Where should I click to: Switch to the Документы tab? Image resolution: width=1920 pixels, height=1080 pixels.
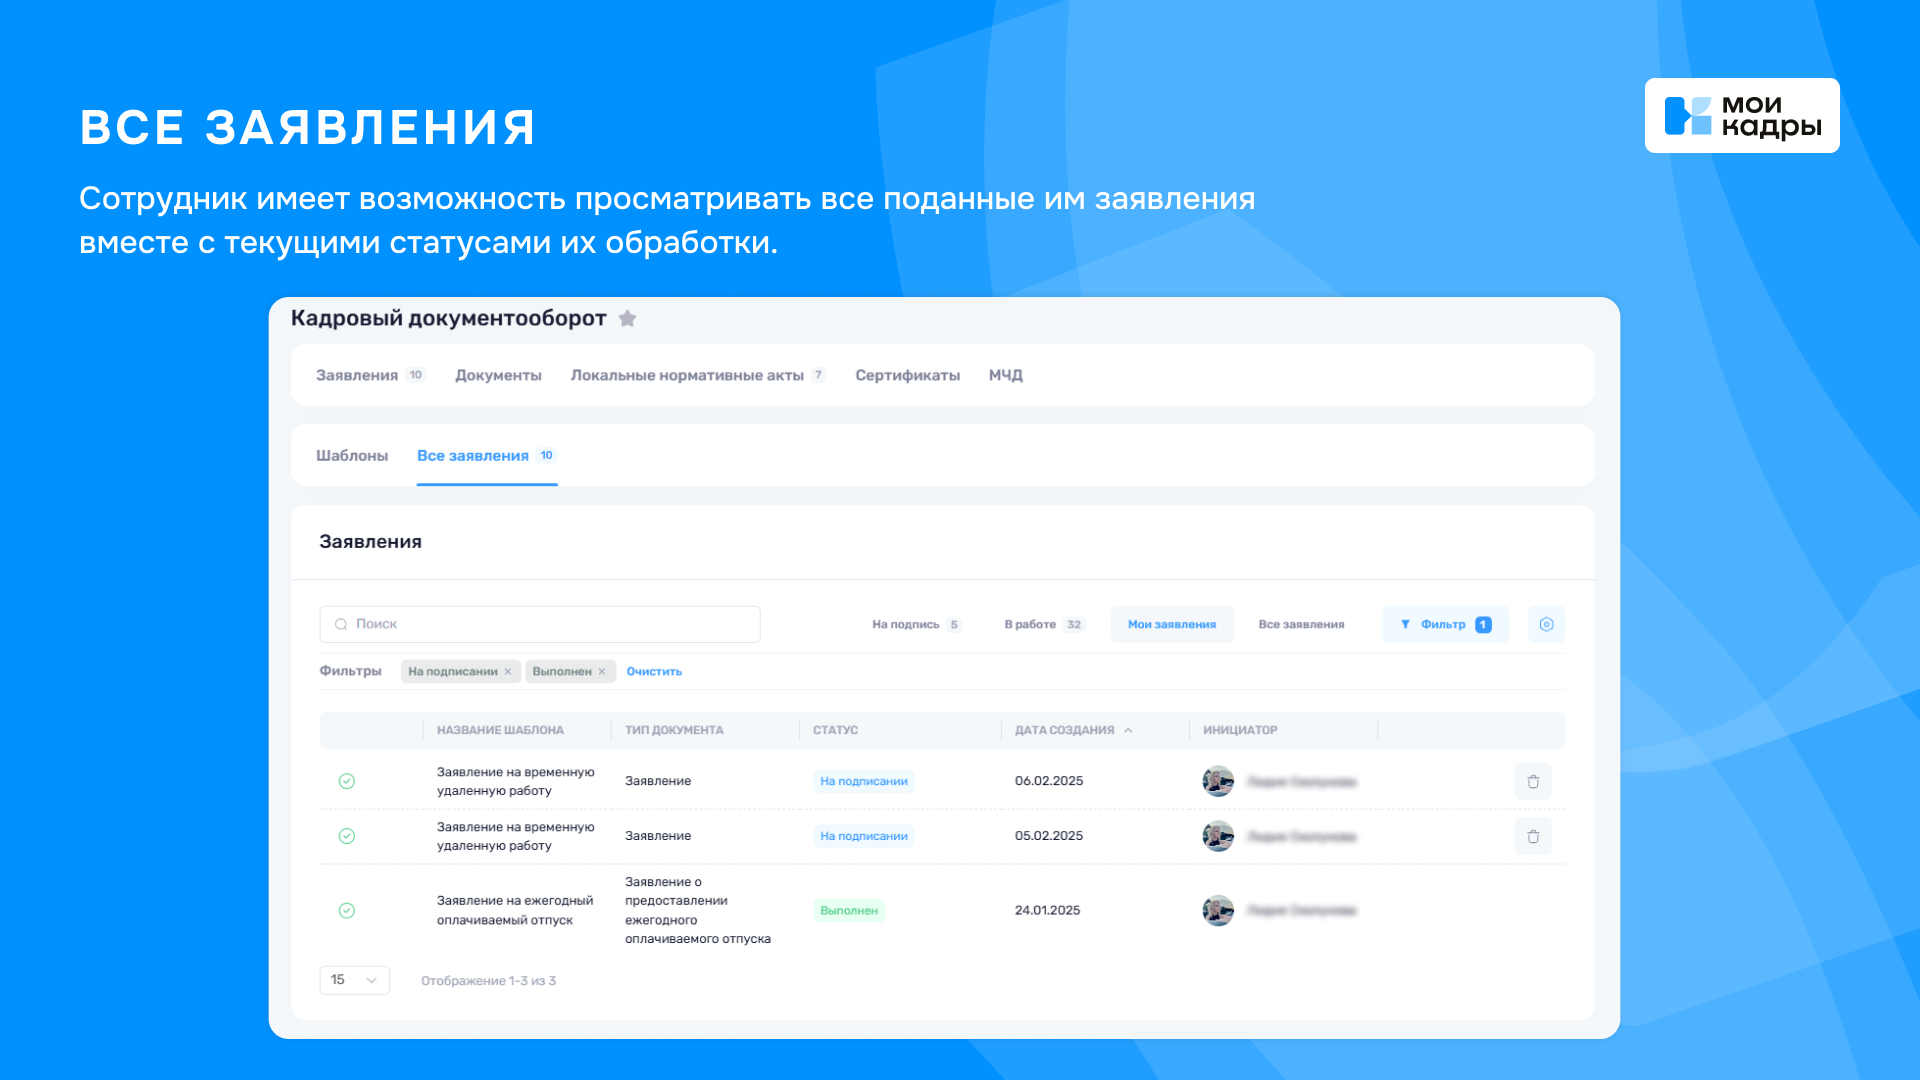click(498, 375)
